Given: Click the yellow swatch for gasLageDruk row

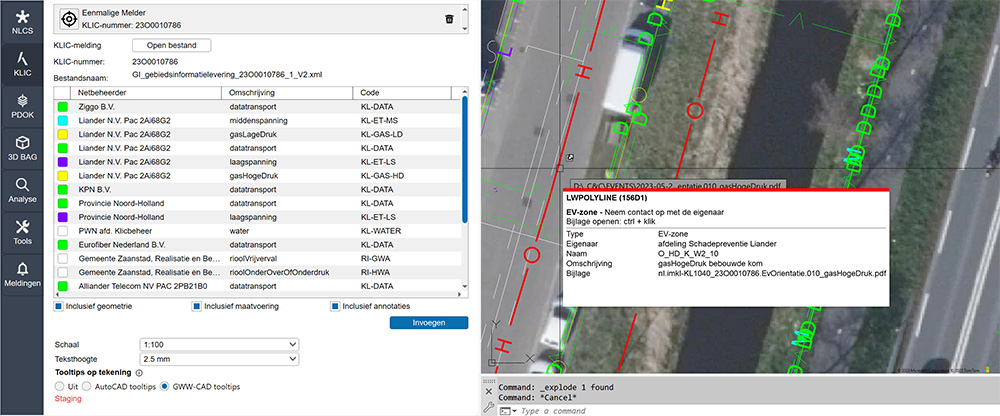Looking at the screenshot, I should (62, 135).
